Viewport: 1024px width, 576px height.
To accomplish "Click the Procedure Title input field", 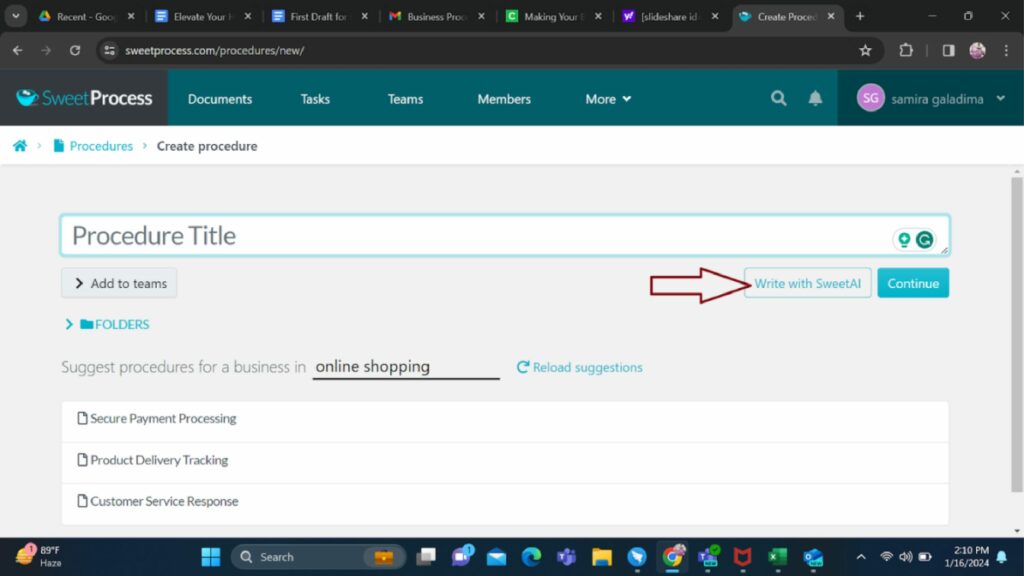I will (470, 236).
